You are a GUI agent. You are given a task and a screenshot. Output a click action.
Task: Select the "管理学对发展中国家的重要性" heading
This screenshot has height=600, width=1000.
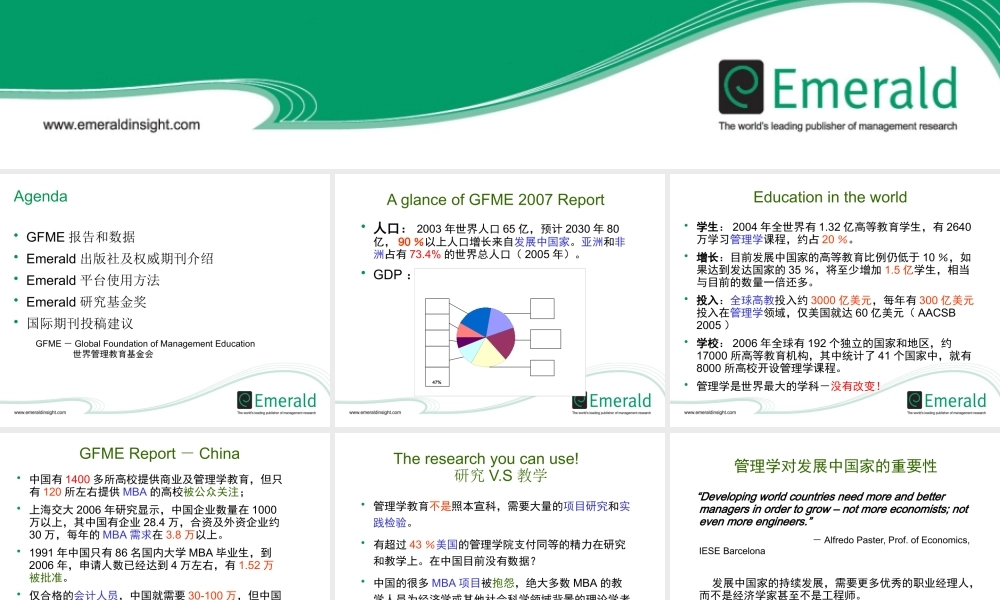(x=835, y=466)
